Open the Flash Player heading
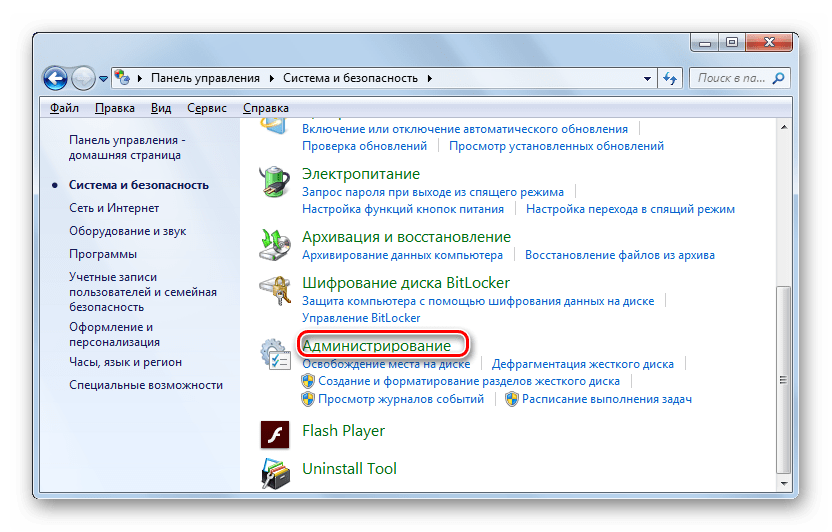Viewport: 832px width, 532px height. (343, 431)
